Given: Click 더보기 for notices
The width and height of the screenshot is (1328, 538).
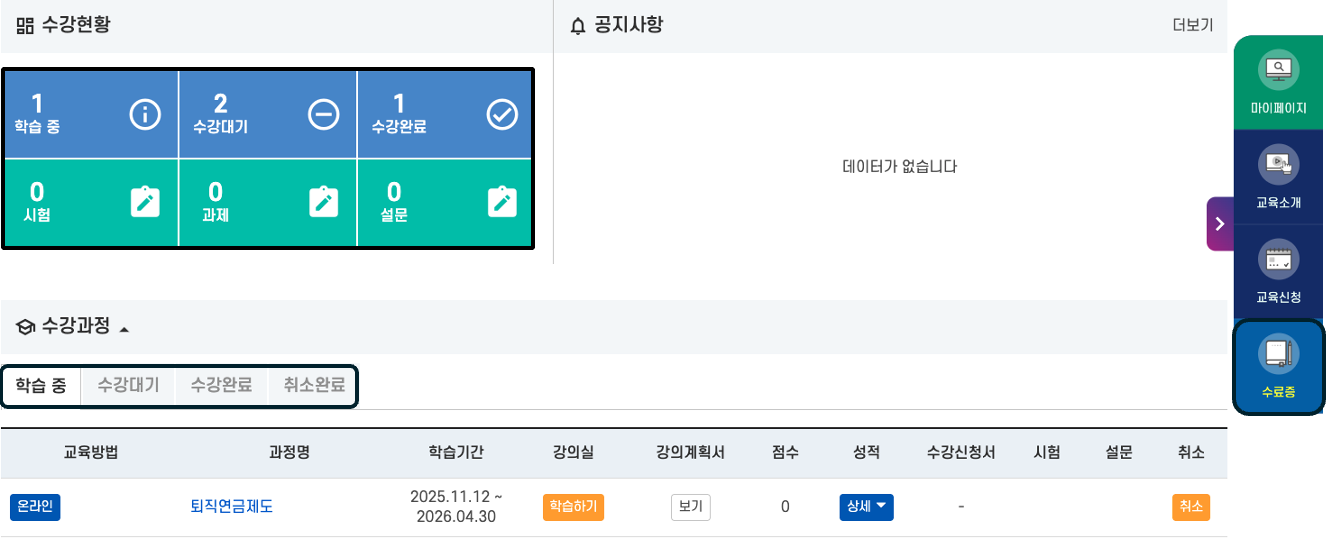Looking at the screenshot, I should click(x=1193, y=26).
